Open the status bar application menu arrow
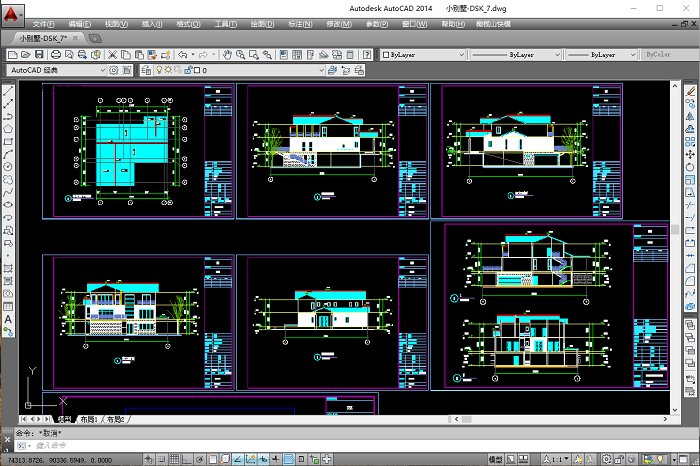Viewport: 700px width, 466px height. 674,459
